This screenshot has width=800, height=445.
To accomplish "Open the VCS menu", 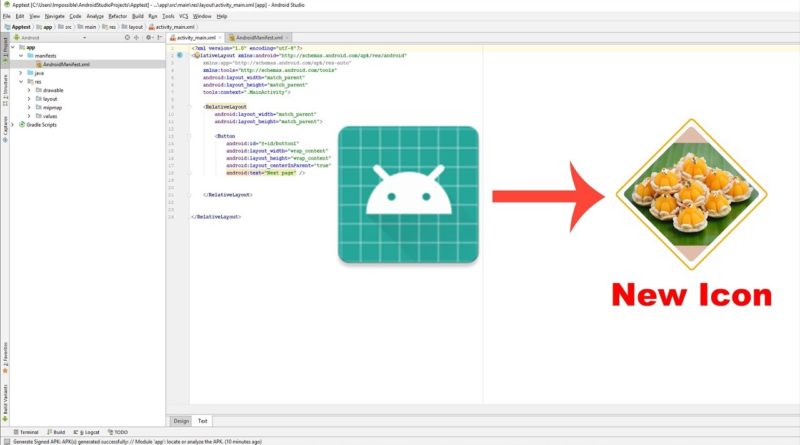I will pos(184,16).
